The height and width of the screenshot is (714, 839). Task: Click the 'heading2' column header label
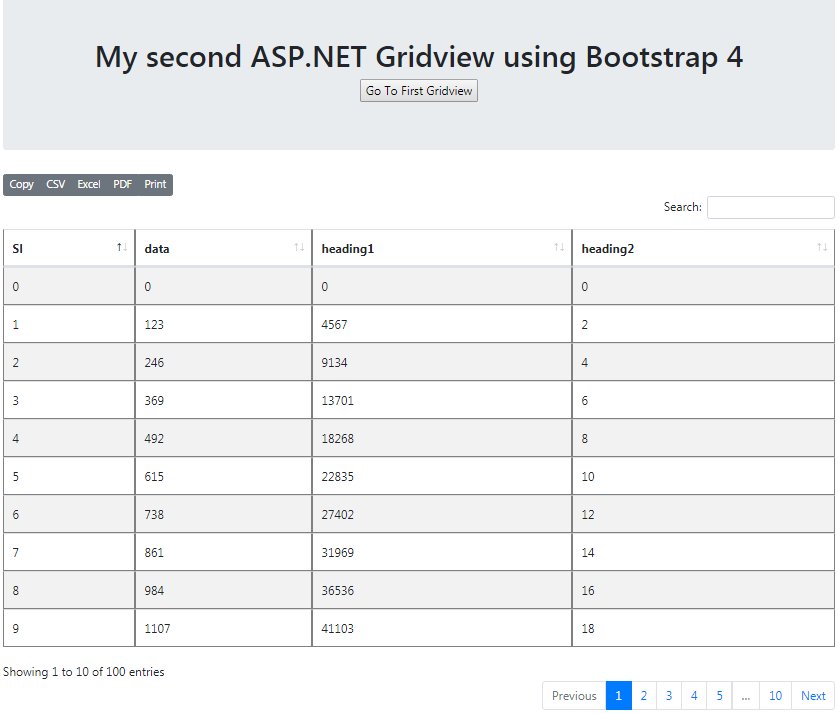[608, 249]
